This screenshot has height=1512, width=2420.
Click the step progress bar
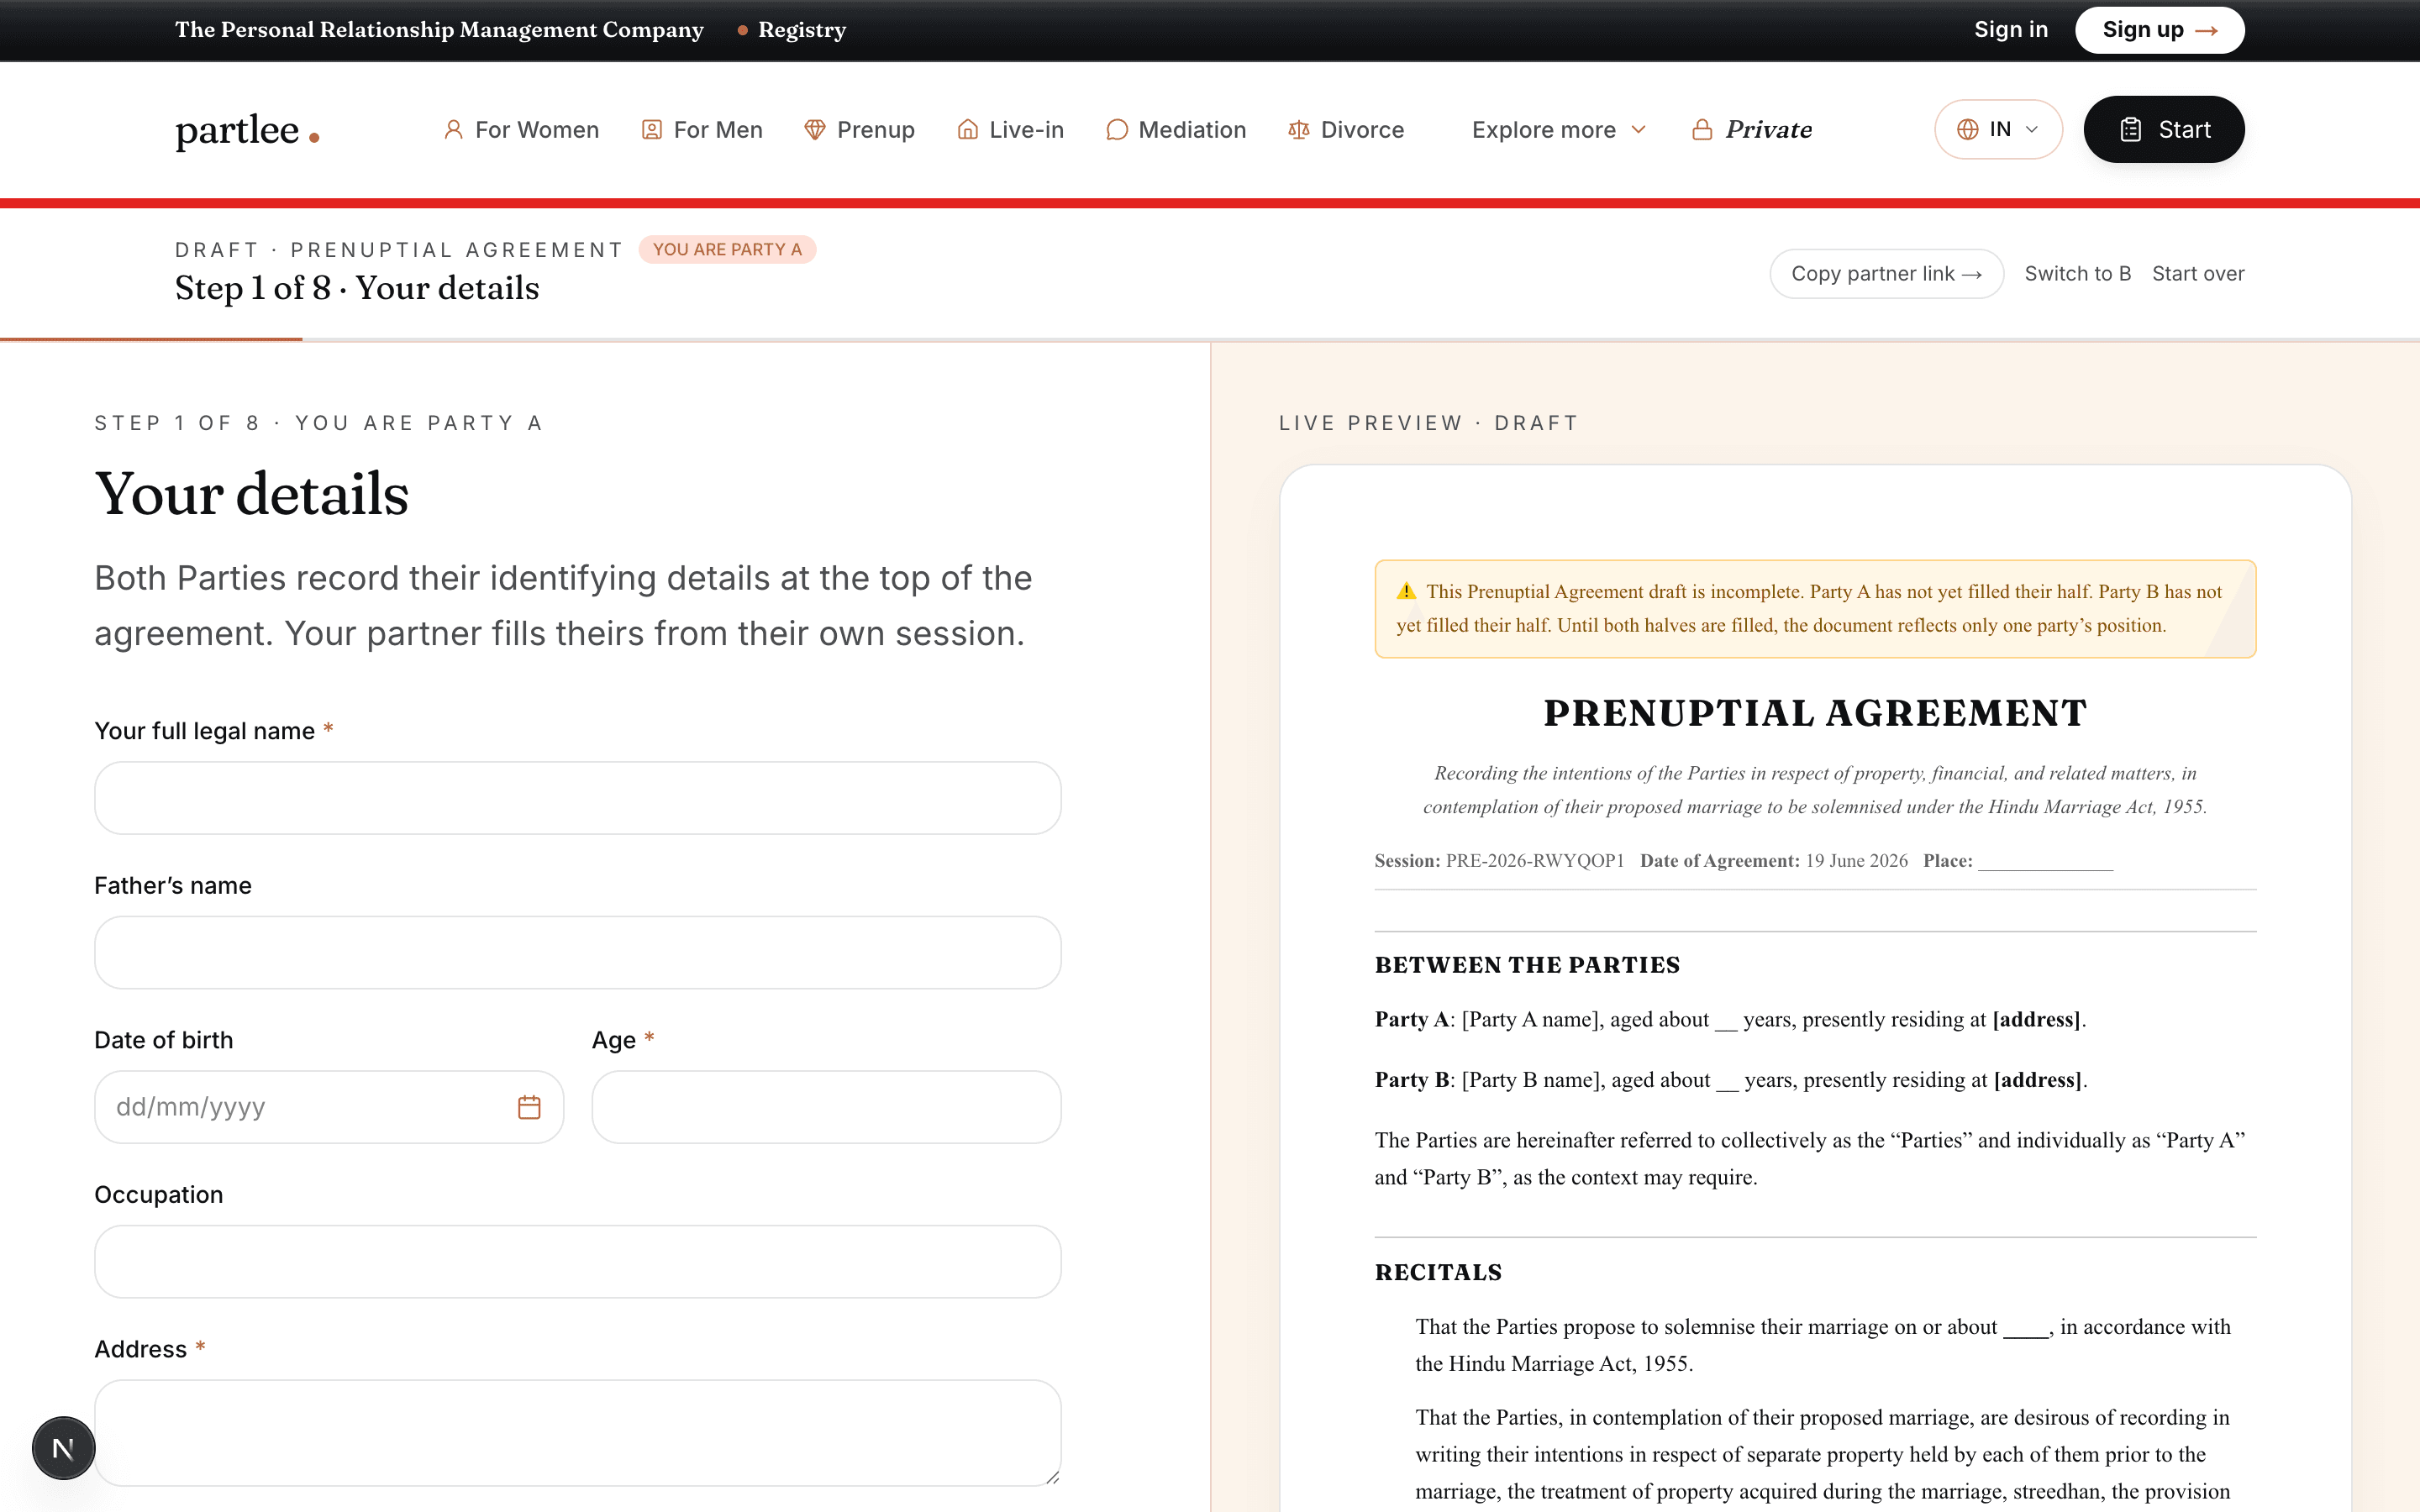pos(1210,340)
